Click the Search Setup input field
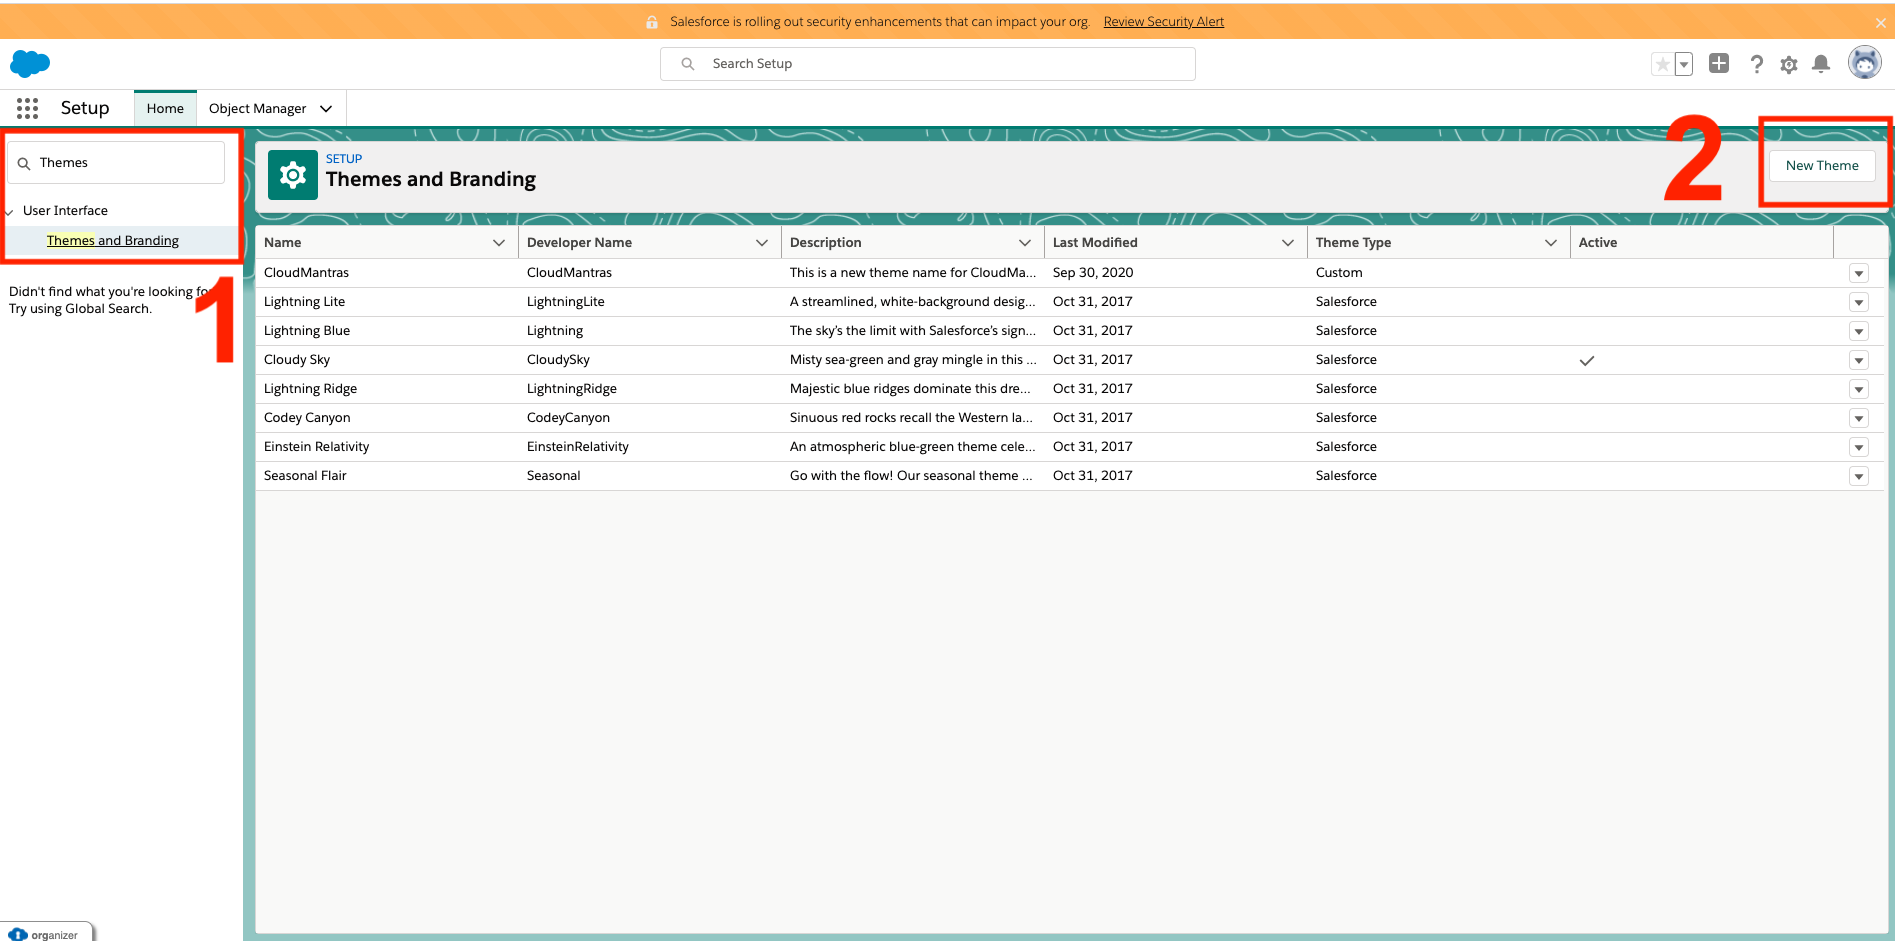 tap(927, 63)
